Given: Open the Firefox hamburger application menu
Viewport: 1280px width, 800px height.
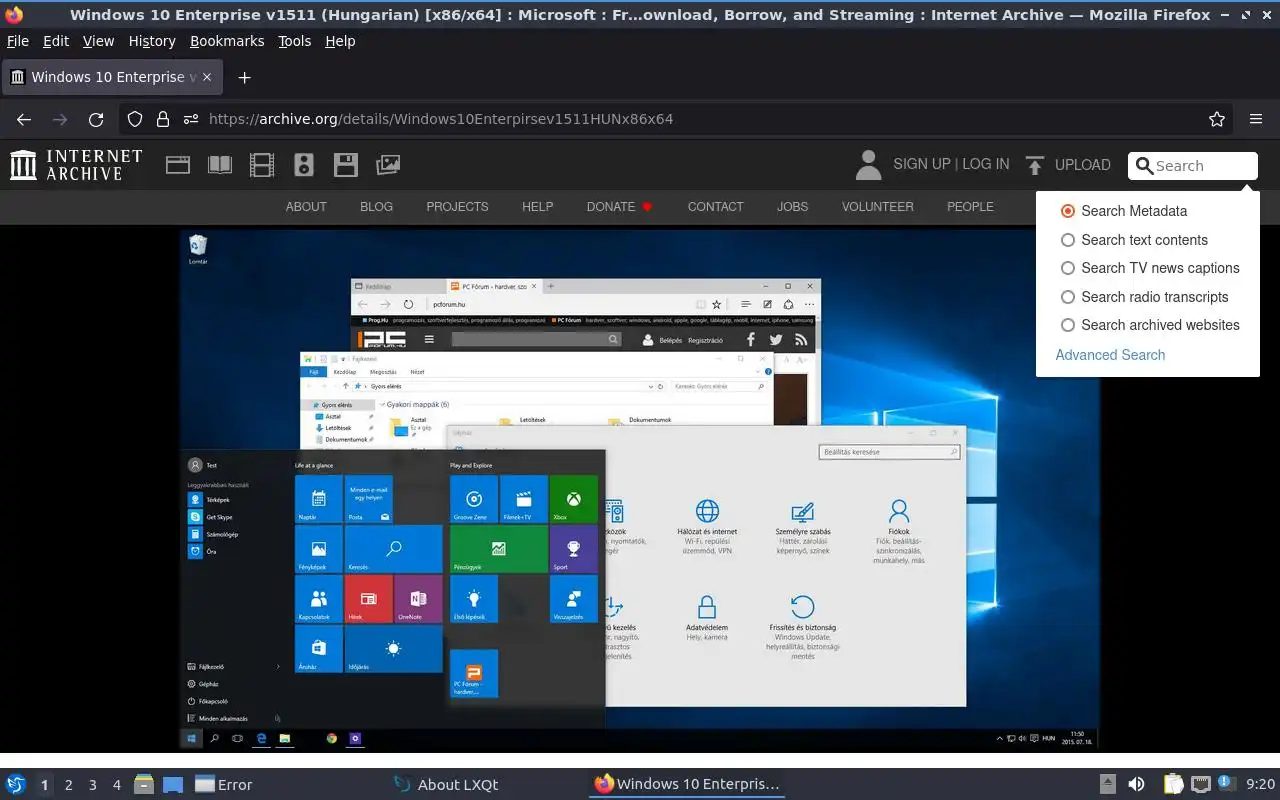Looking at the screenshot, I should tap(1256, 119).
